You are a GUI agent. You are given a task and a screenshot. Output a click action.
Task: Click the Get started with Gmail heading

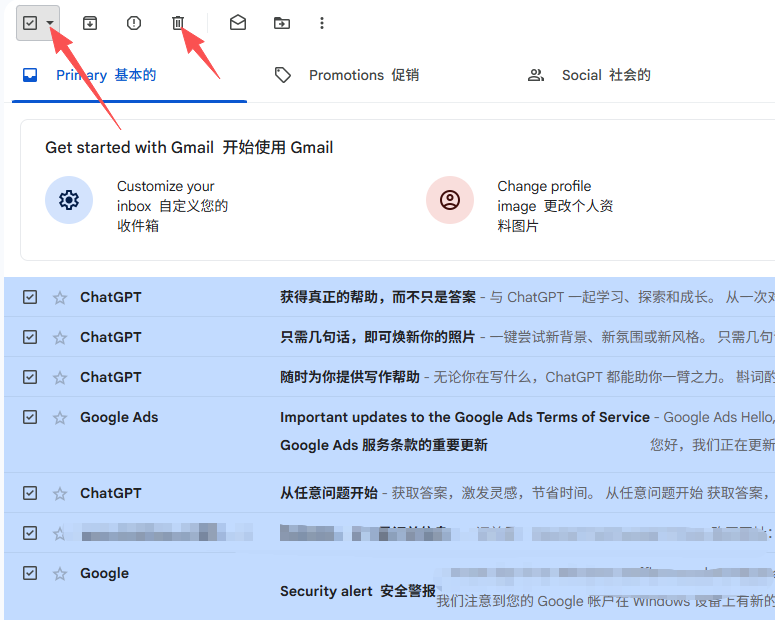[189, 147]
